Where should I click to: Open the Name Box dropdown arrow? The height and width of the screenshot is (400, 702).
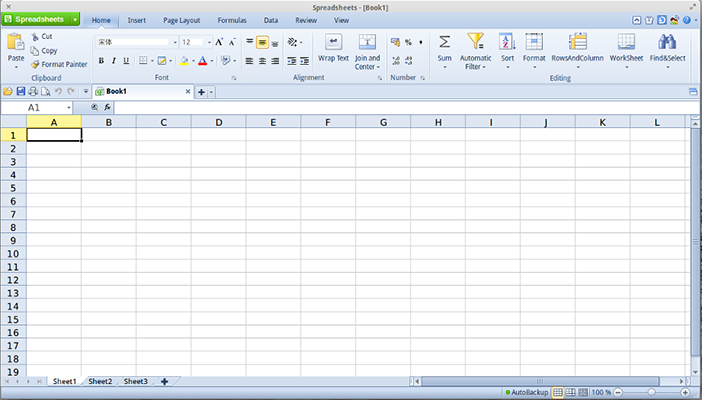[68, 108]
